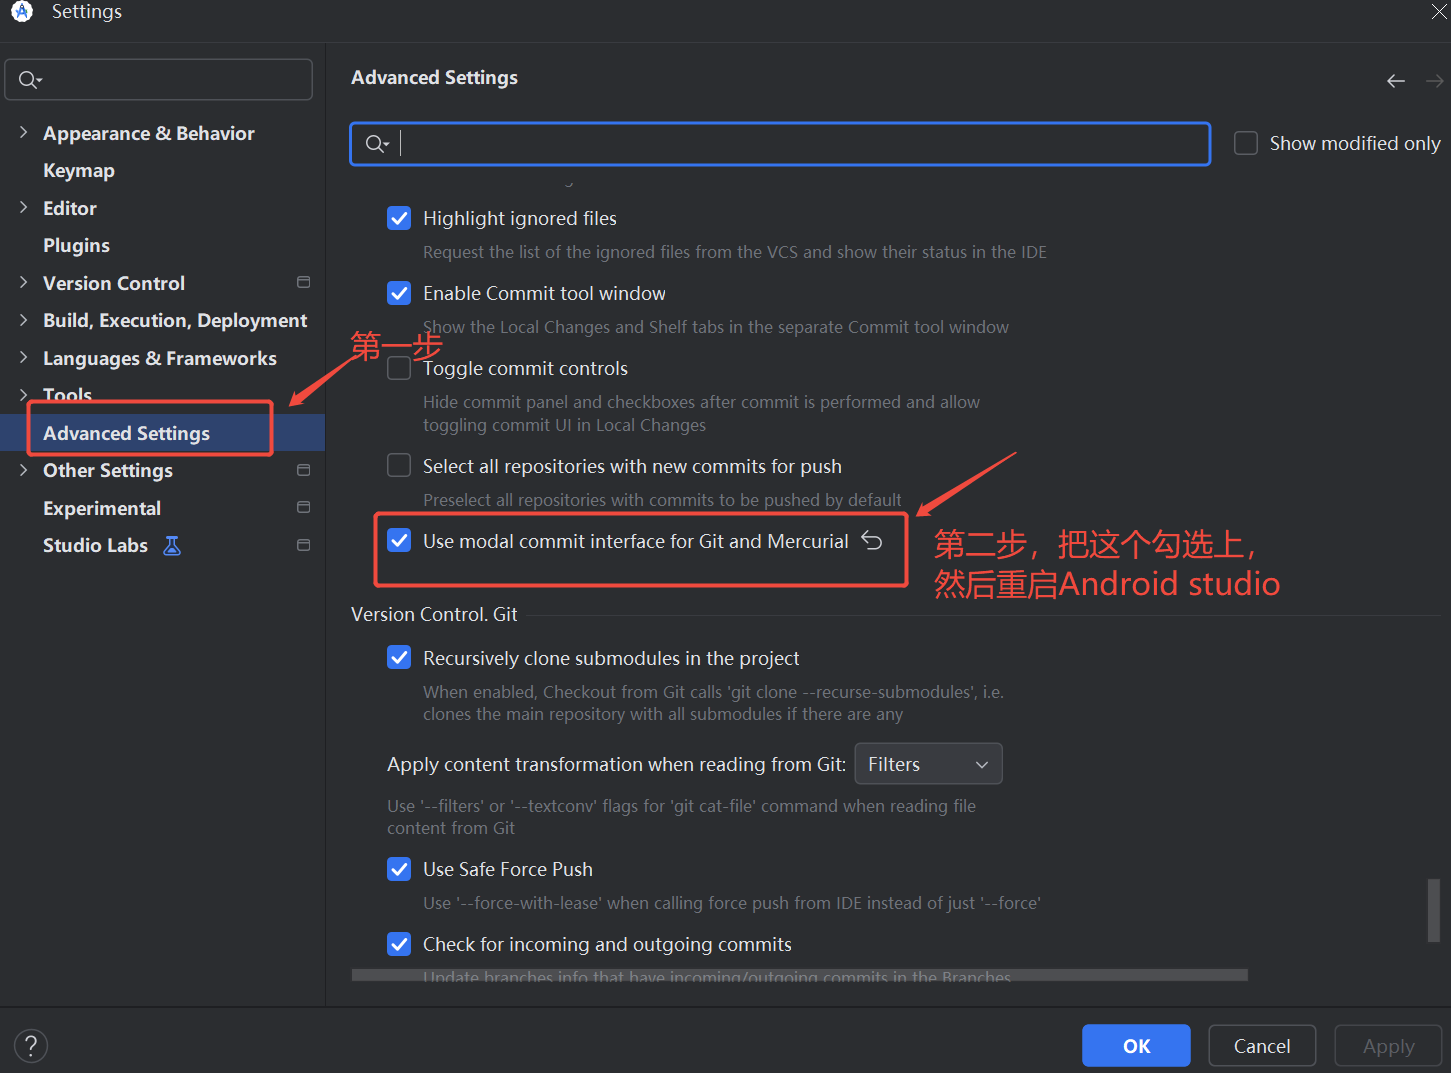This screenshot has height=1073, width=1451.
Task: Check the Show modified only box
Action: pos(1245,142)
